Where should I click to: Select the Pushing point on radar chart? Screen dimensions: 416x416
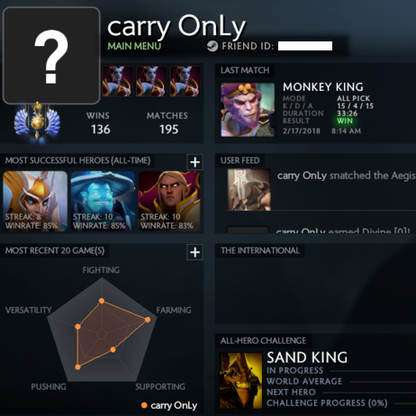tap(78, 367)
